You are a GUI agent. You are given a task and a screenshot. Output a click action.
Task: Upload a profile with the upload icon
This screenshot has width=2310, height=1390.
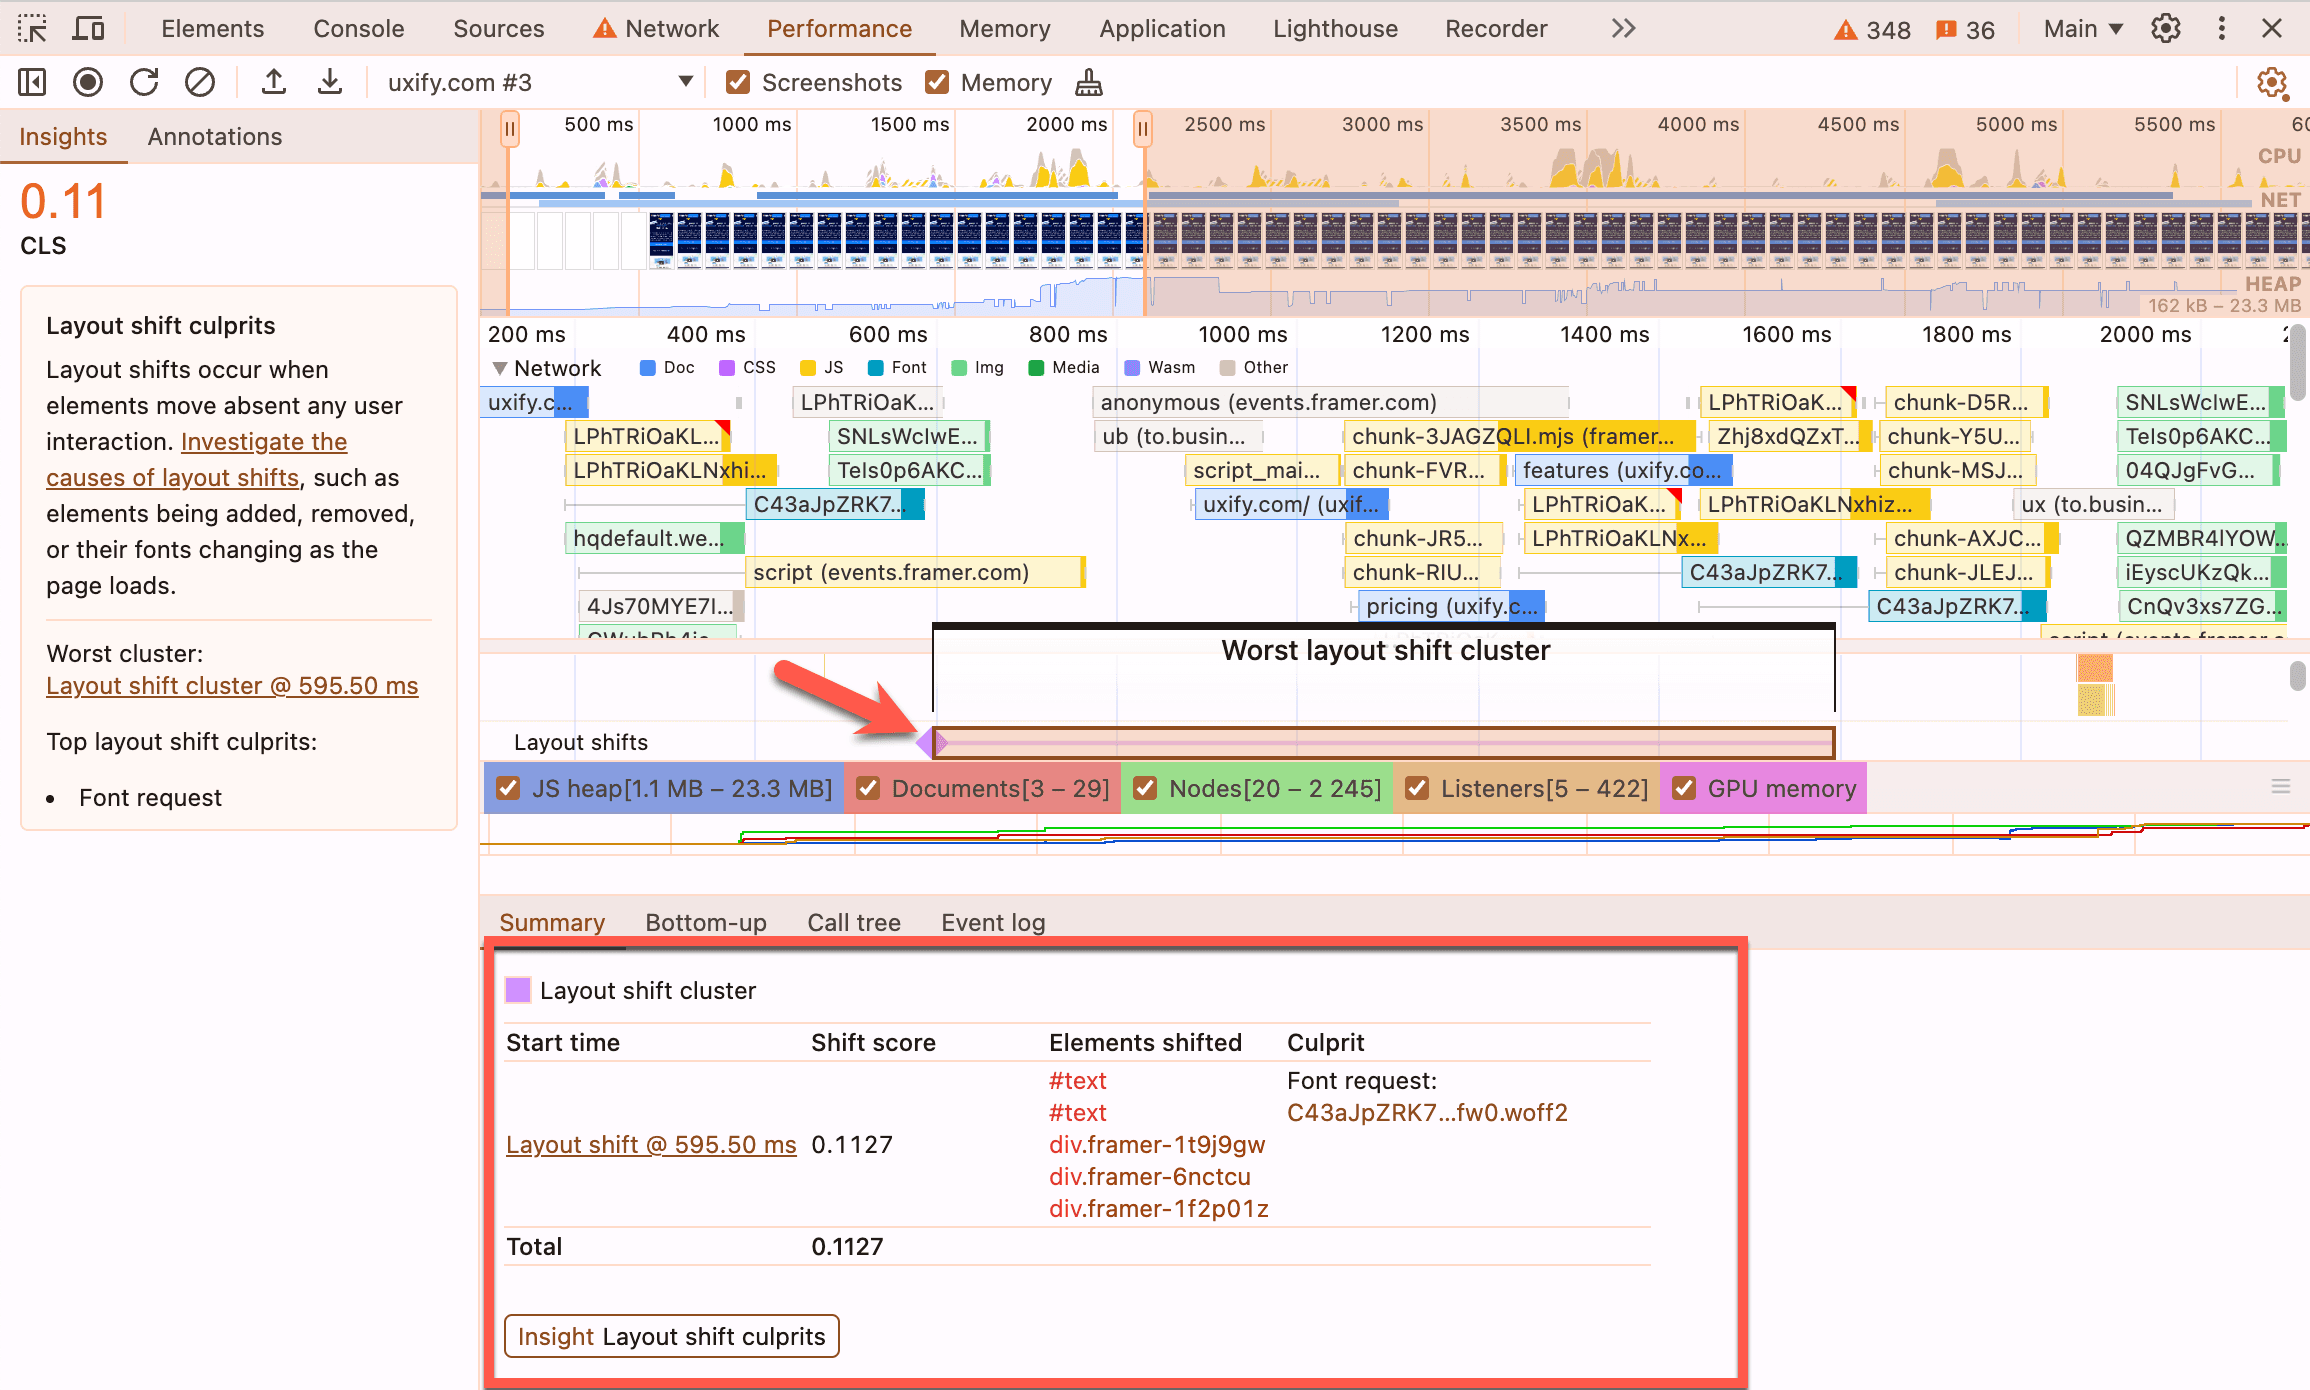coord(273,82)
